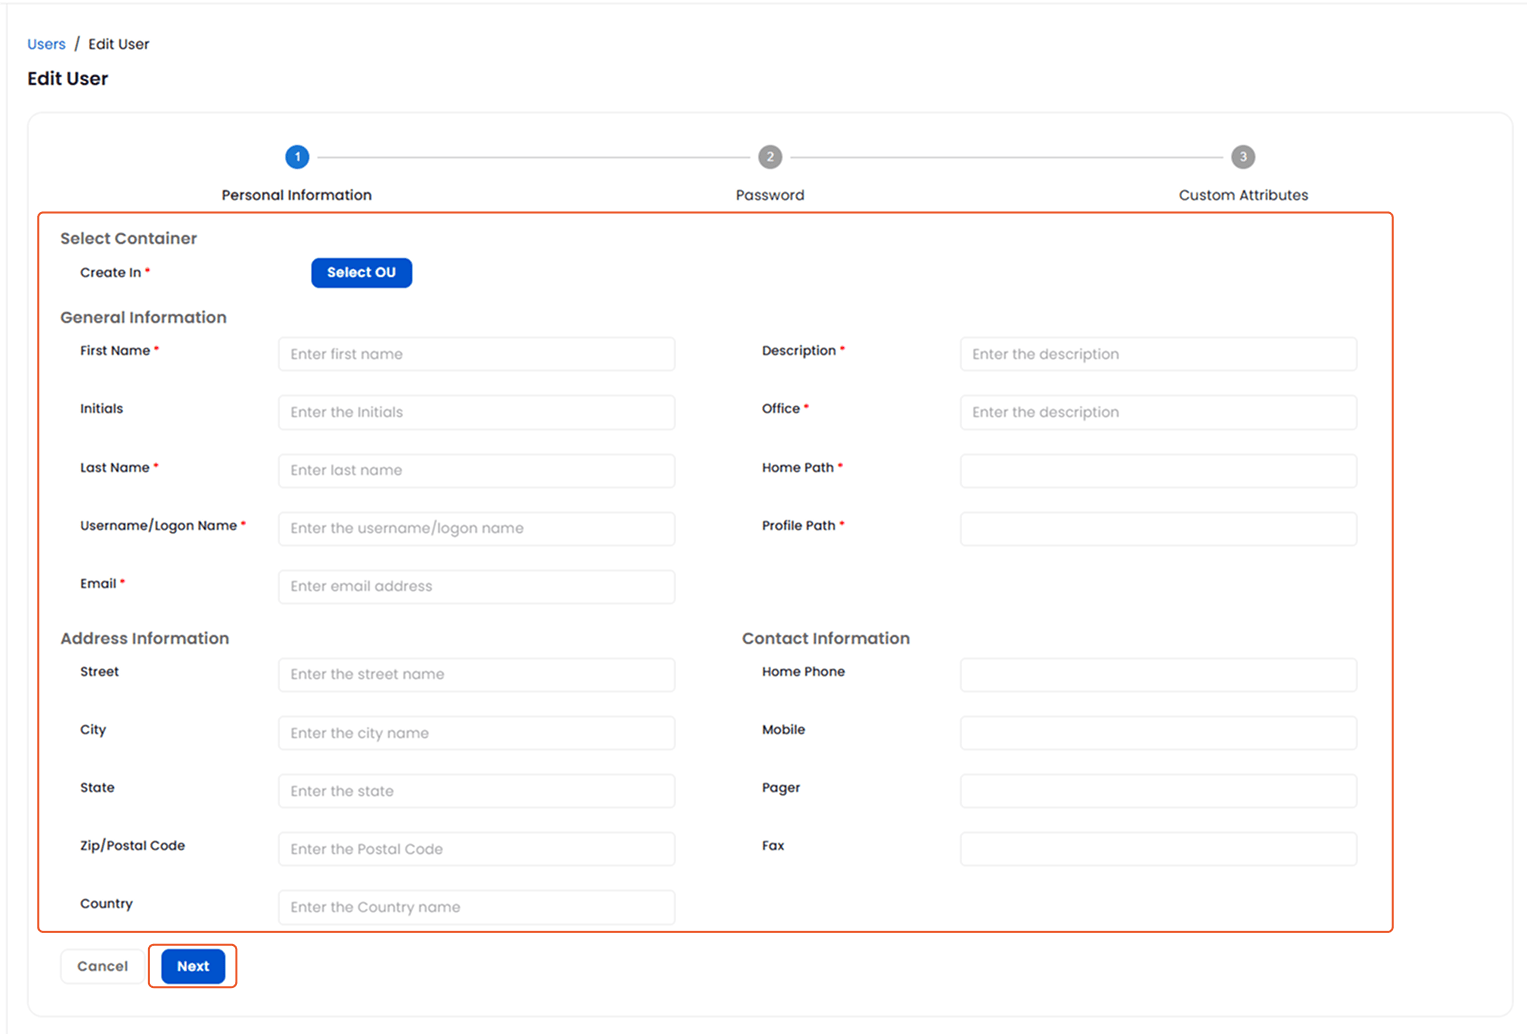
Task: Click the Email address field
Action: [x=476, y=586]
